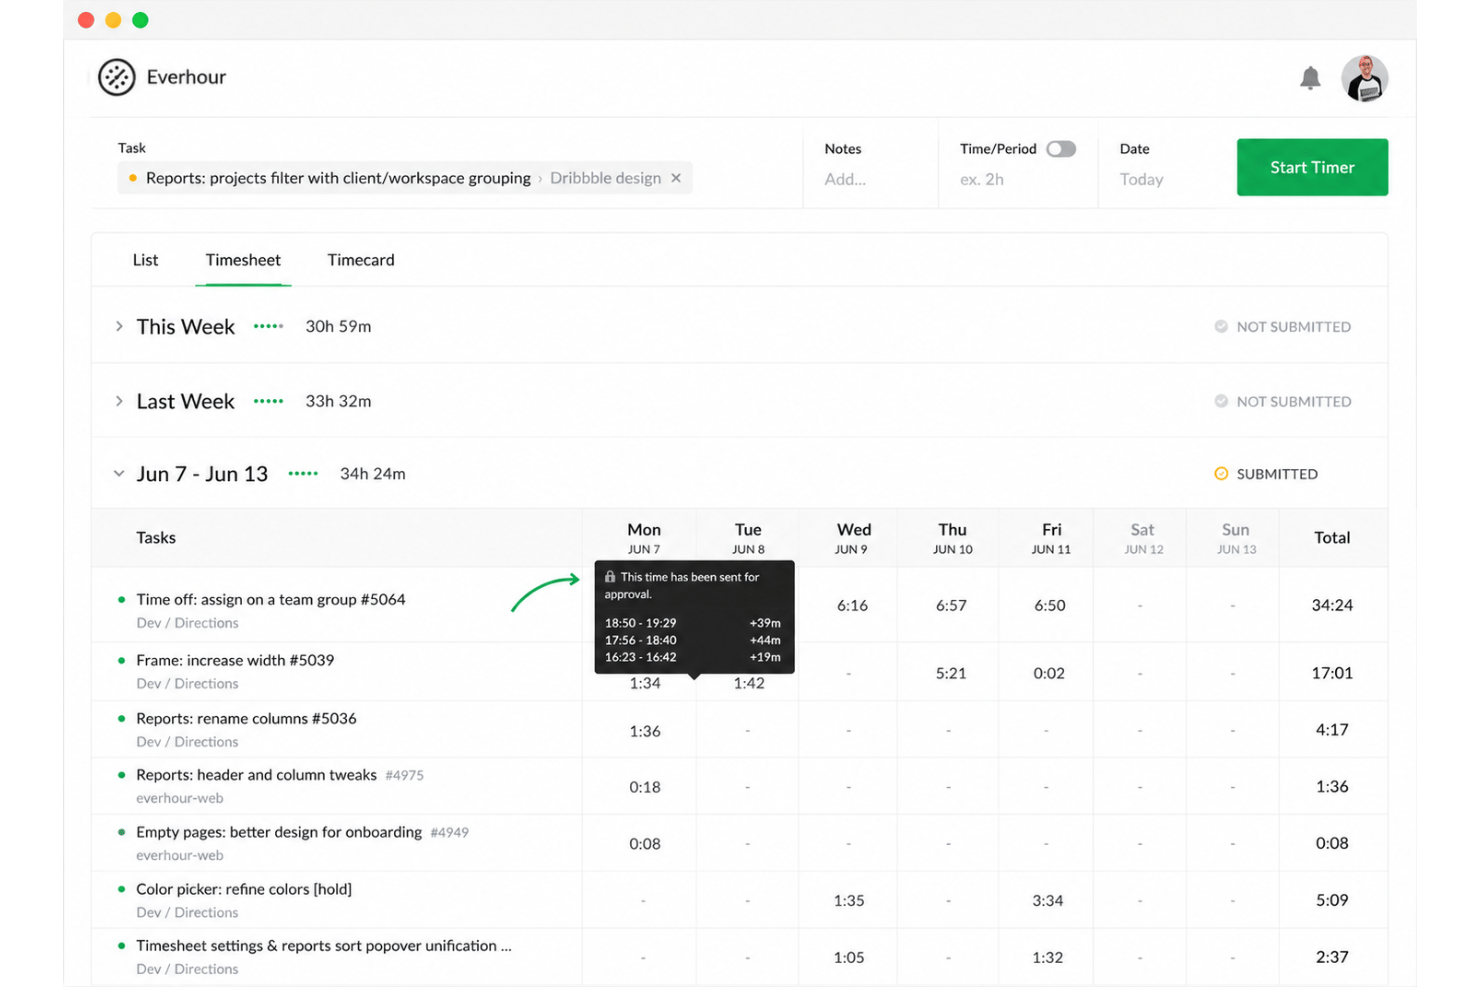Viewport: 1480px width, 987px height.
Task: Click Monday 0:08 cell for Empty pages
Action: [645, 845]
